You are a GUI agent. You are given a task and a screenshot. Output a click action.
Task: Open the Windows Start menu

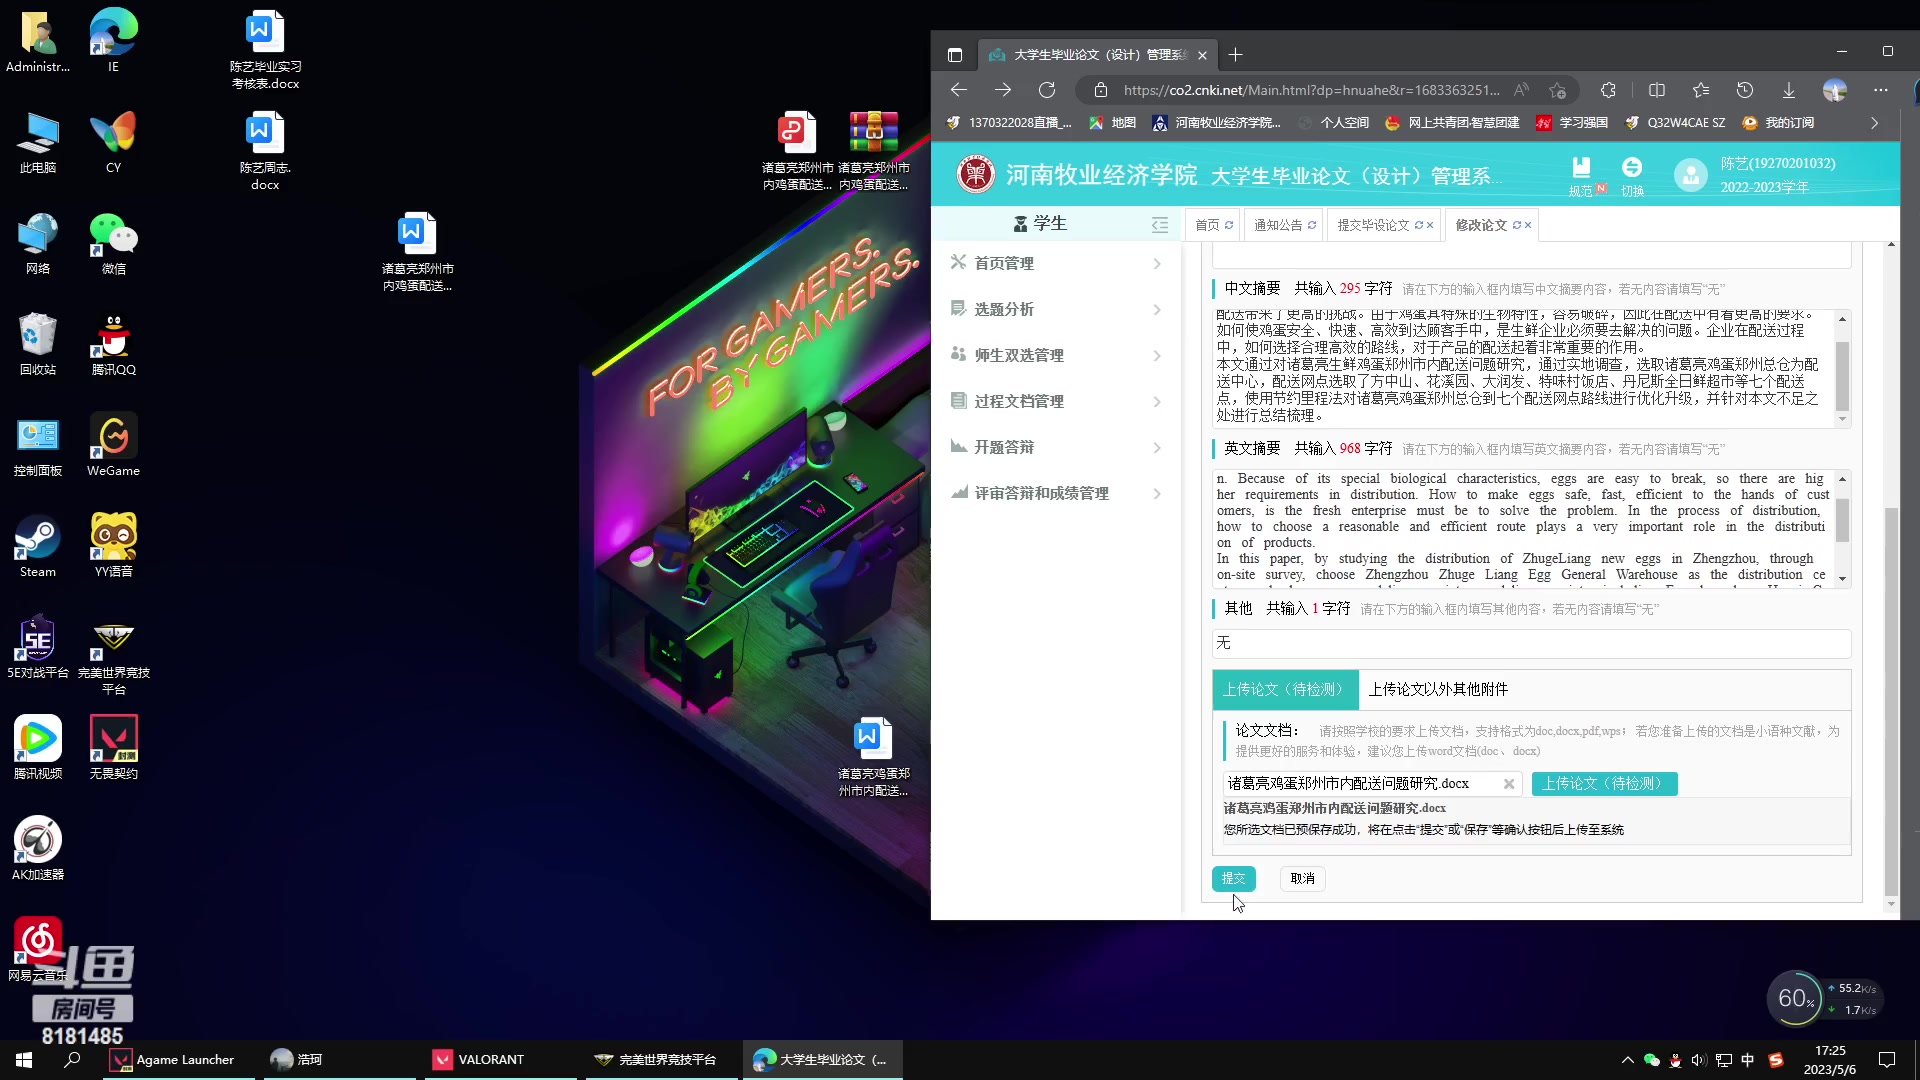point(24,1059)
